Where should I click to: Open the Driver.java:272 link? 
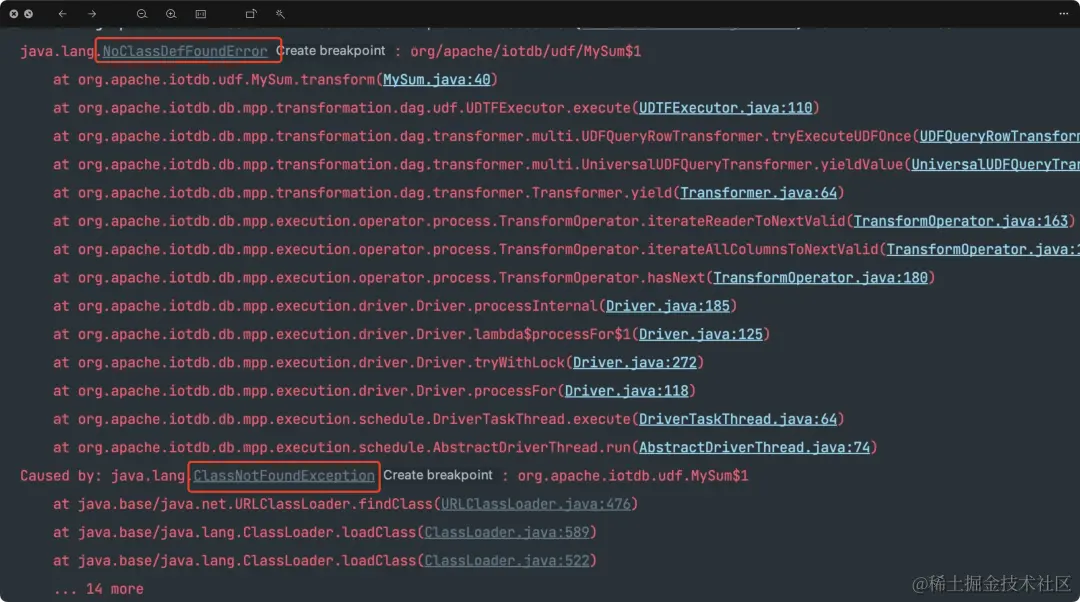[634, 362]
